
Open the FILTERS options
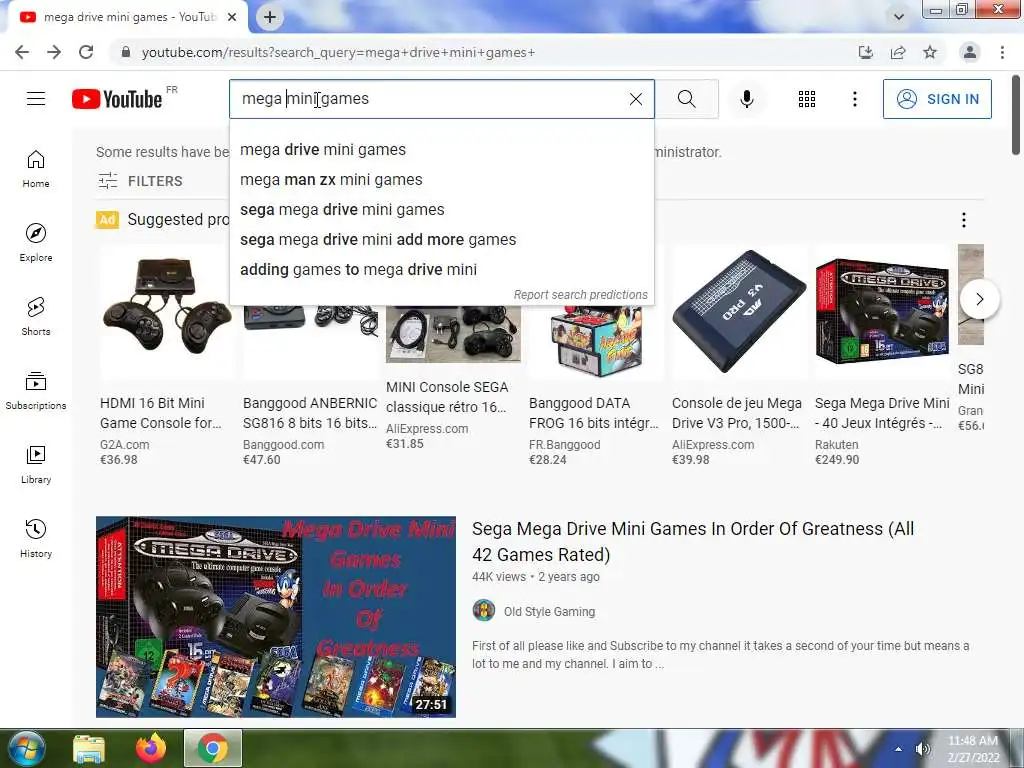pos(140,181)
